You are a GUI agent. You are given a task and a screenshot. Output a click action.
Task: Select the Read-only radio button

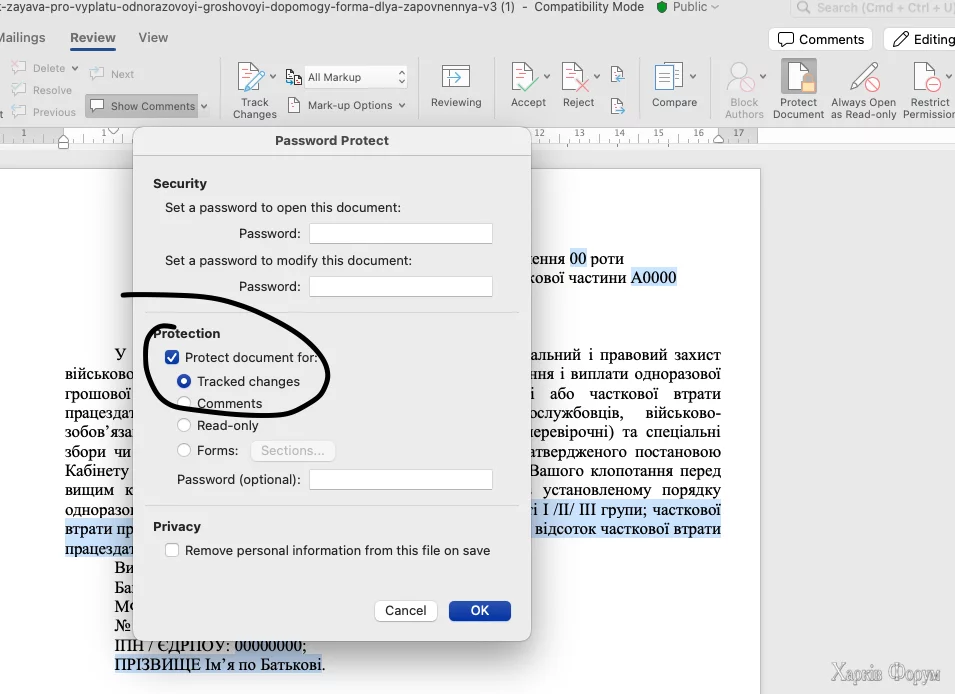pos(184,426)
